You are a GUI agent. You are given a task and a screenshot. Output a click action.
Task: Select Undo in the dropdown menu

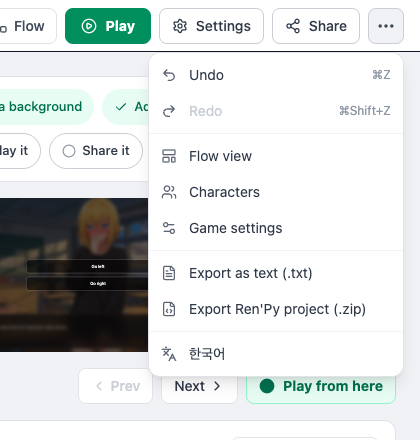[x=276, y=75]
